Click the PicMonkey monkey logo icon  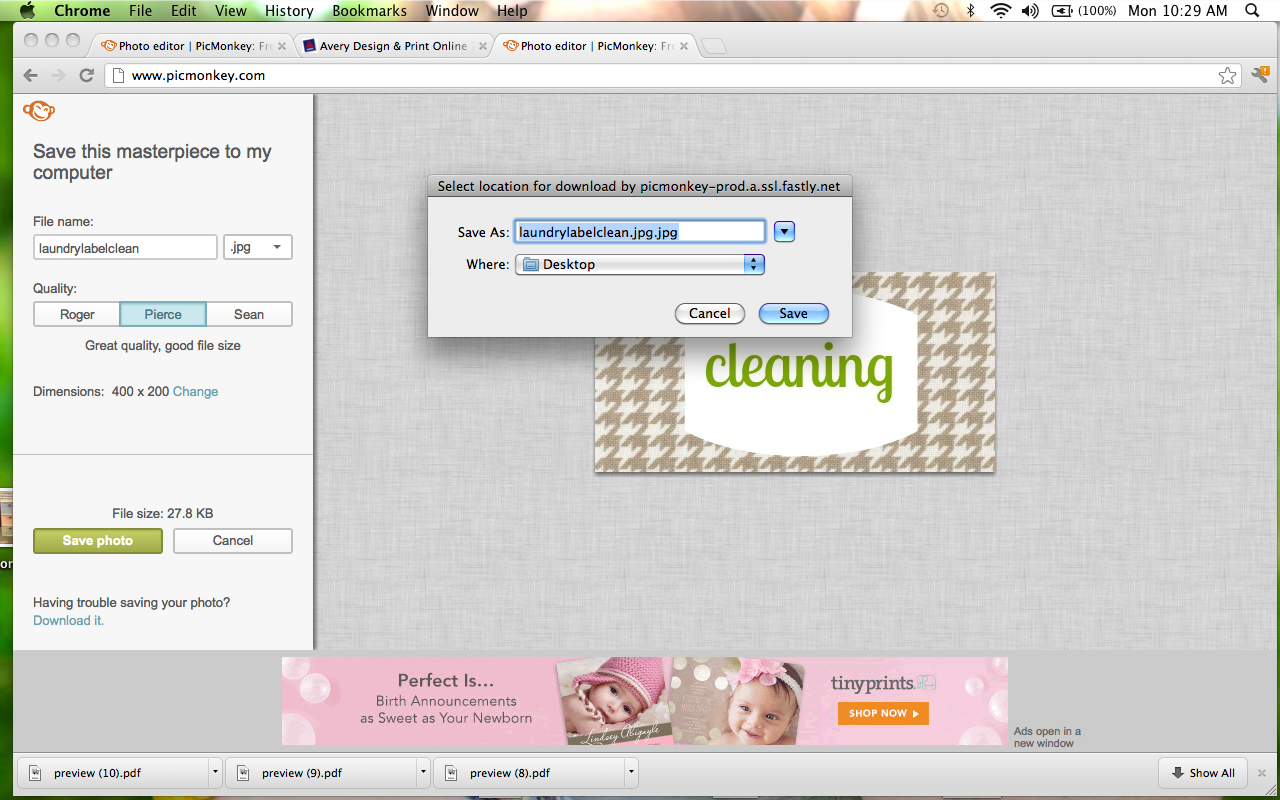(38, 111)
